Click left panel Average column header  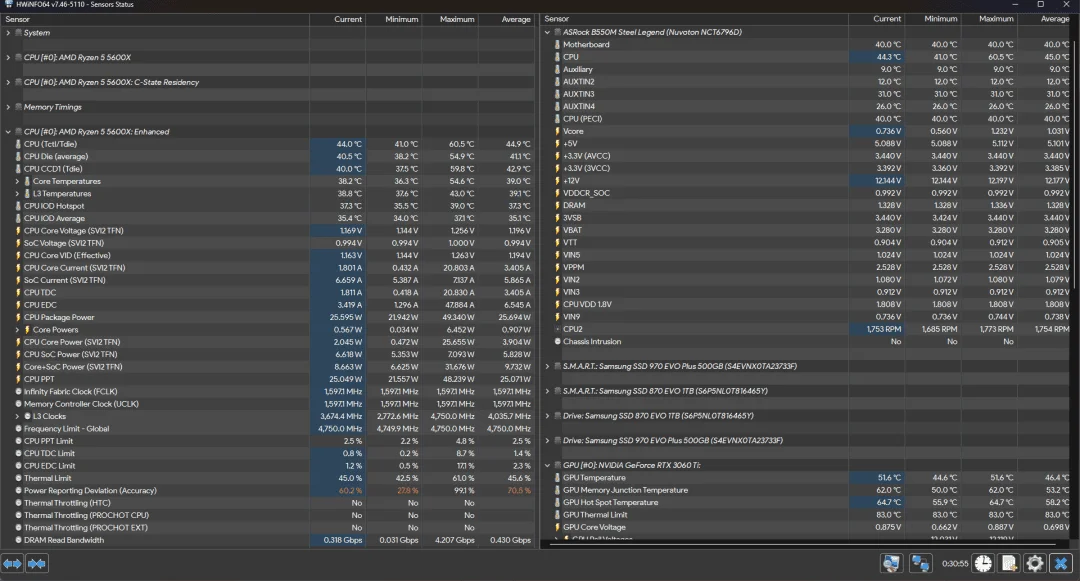506,19
